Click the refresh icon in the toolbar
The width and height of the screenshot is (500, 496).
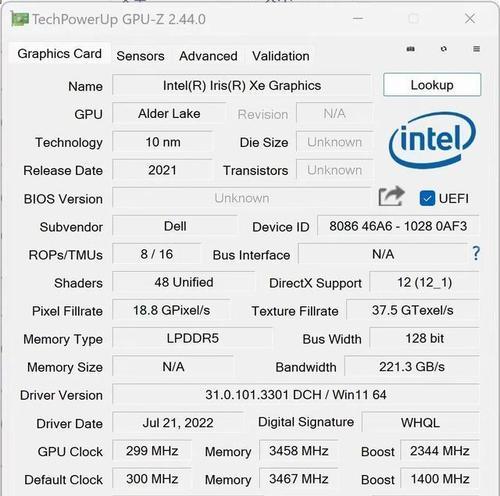pos(444,49)
